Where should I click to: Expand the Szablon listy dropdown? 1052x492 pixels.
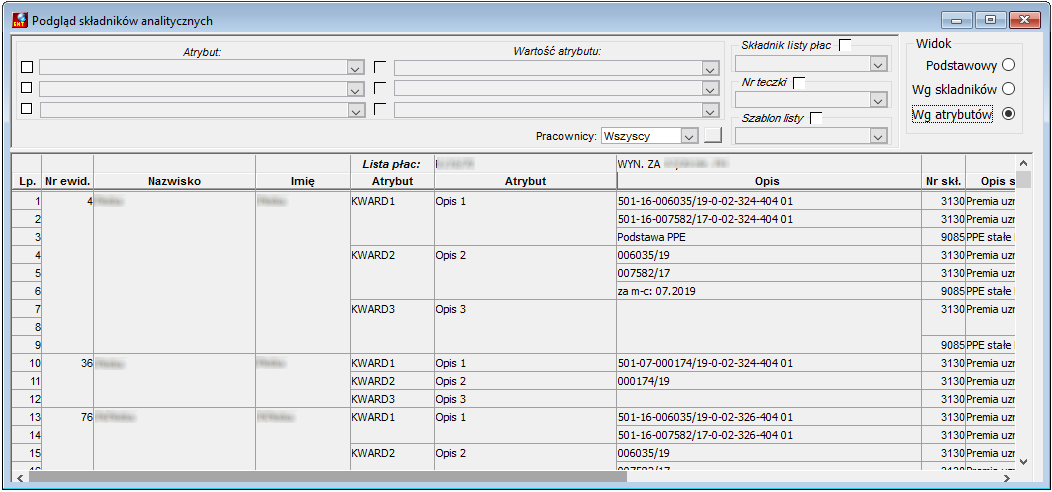tap(878, 136)
